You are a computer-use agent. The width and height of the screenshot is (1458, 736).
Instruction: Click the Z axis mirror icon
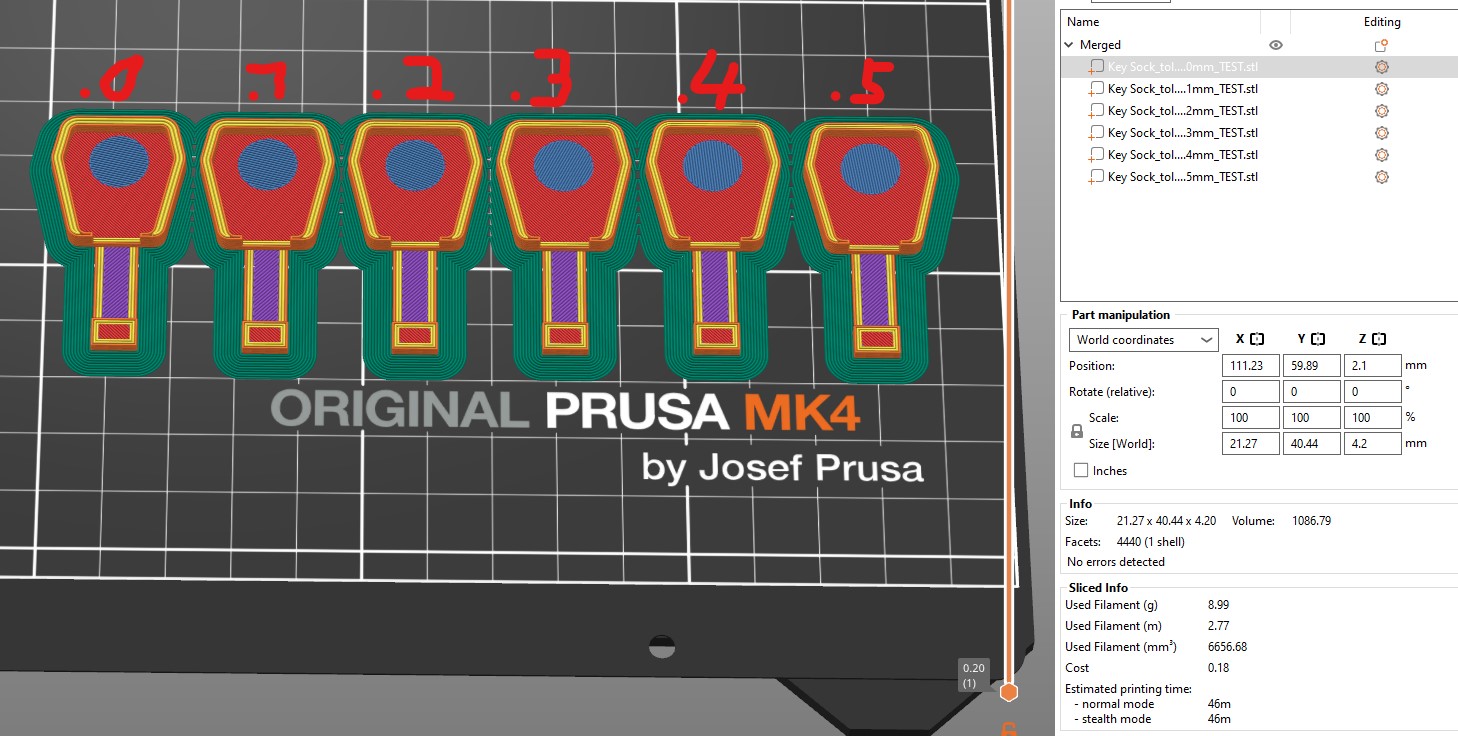[1380, 339]
